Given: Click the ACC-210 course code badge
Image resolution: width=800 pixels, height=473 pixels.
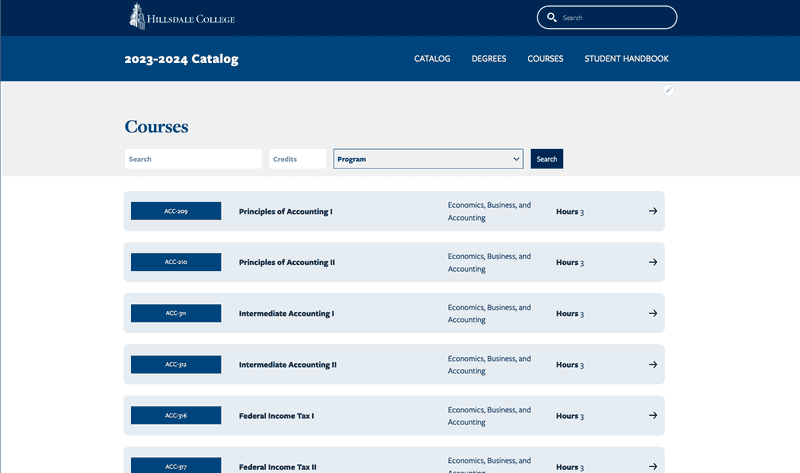Looking at the screenshot, I should tap(176, 262).
